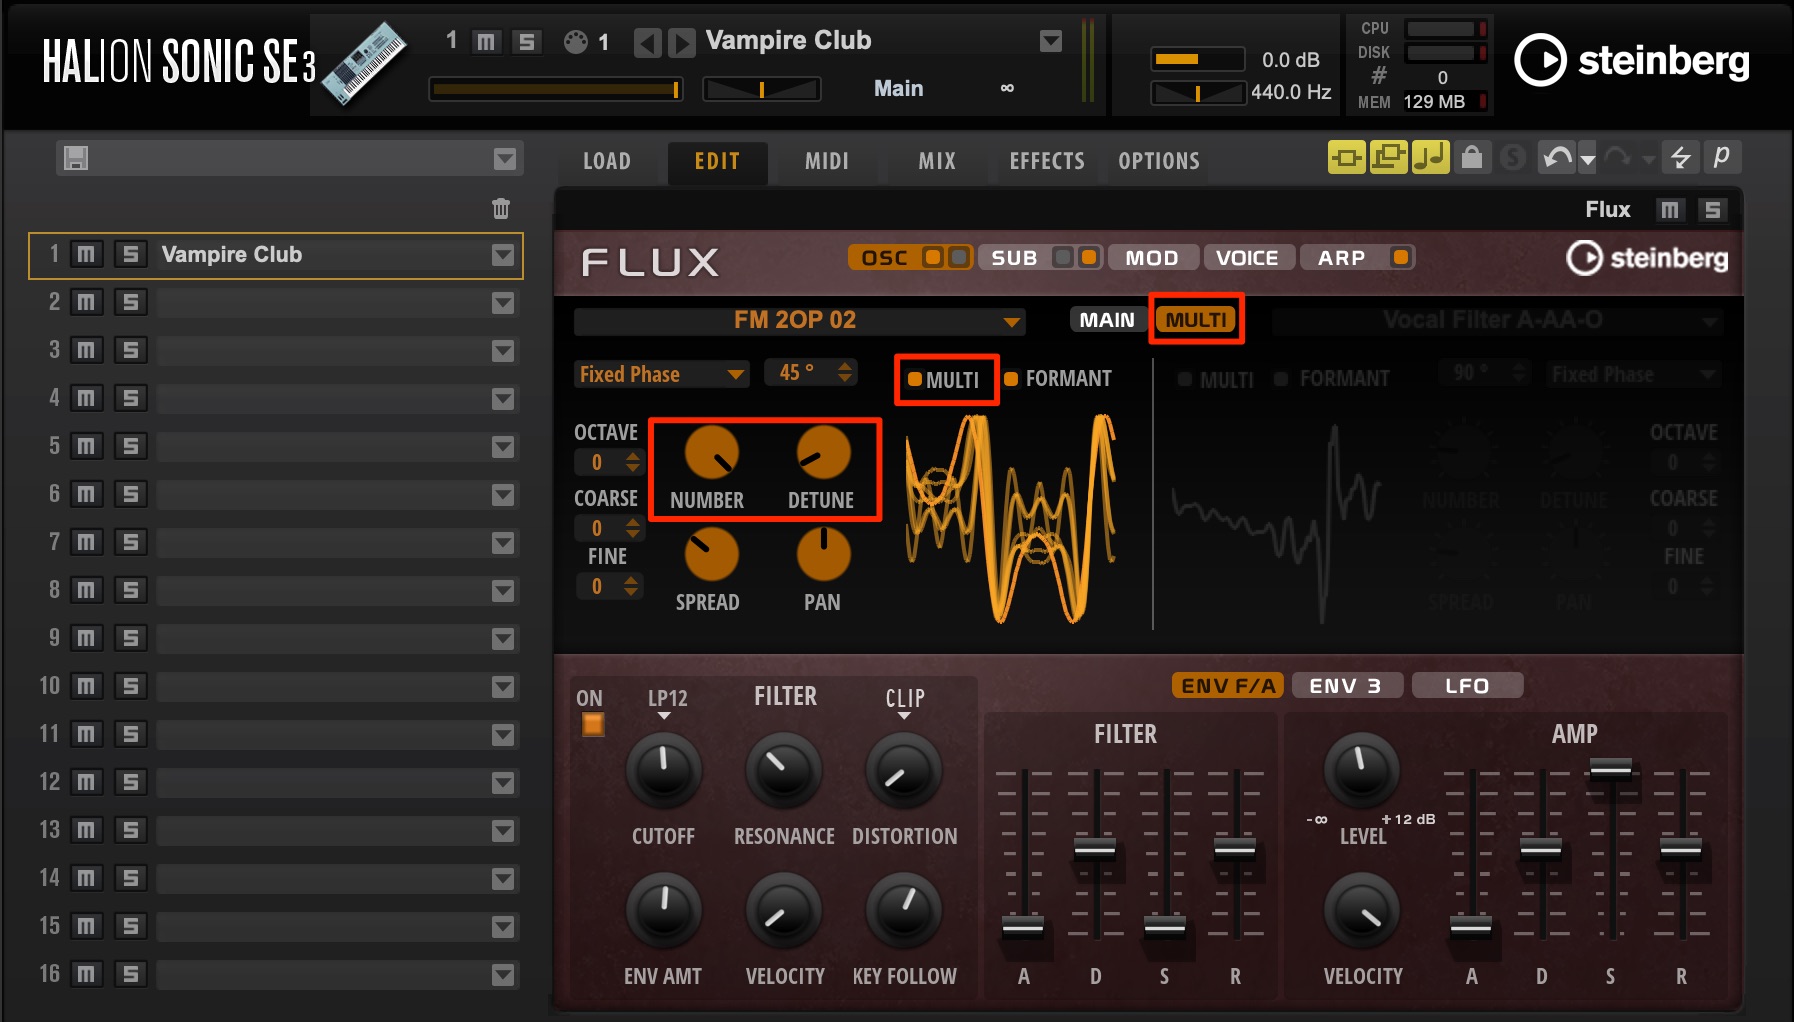Viewport: 1794px width, 1022px height.
Task: Click the keyboard instrument image in header
Action: pos(365,63)
